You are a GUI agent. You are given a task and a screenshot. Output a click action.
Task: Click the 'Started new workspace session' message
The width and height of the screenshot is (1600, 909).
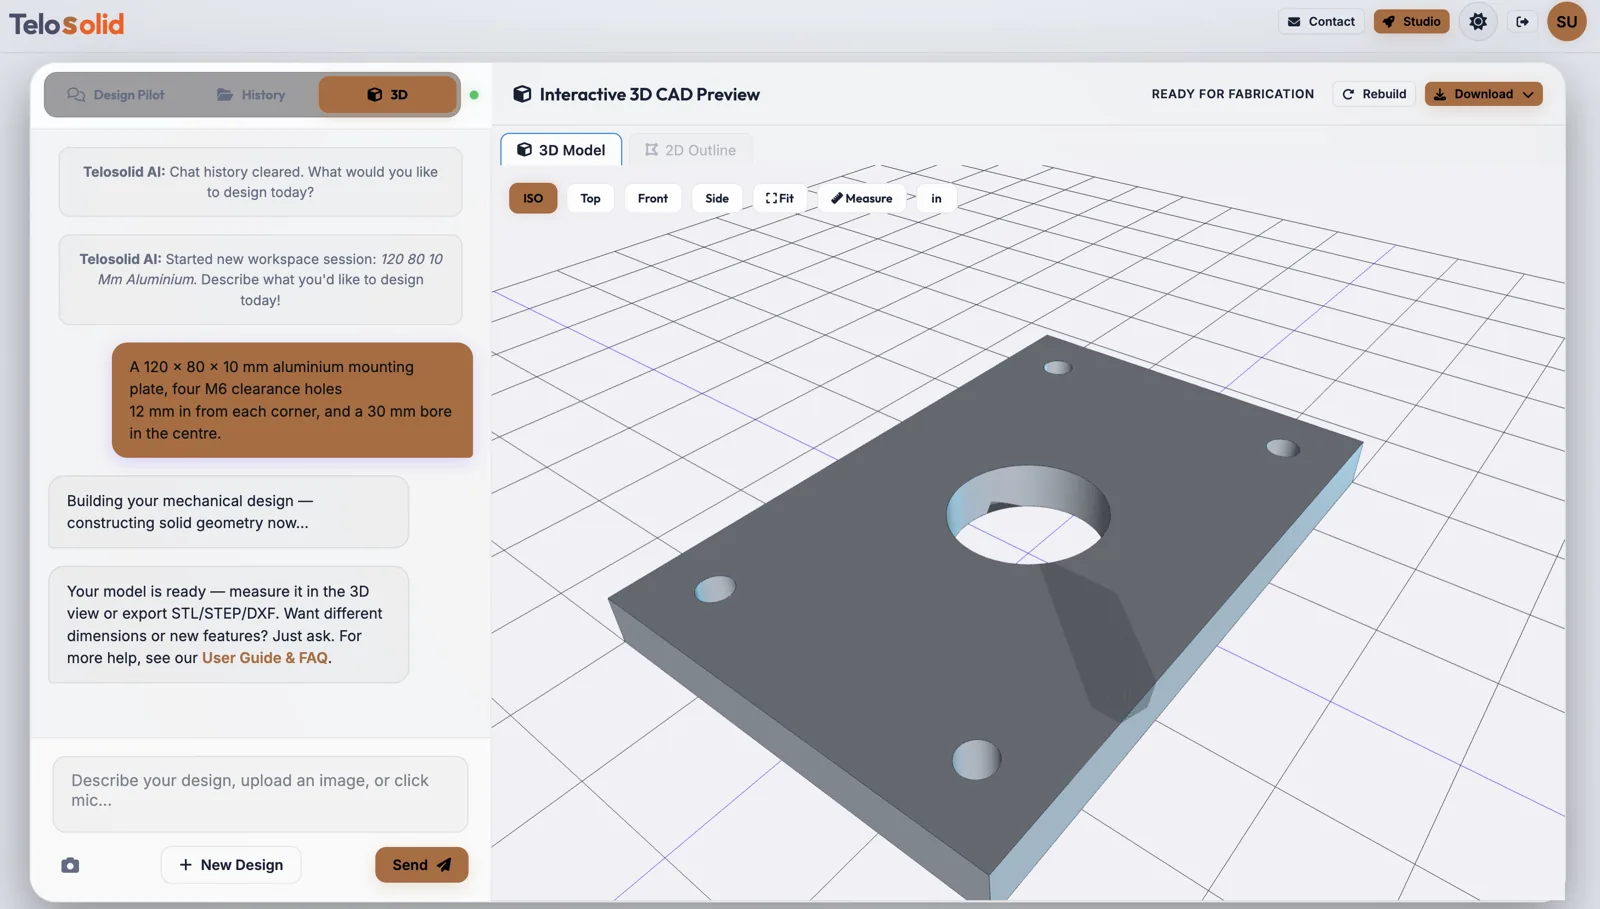[x=260, y=280]
